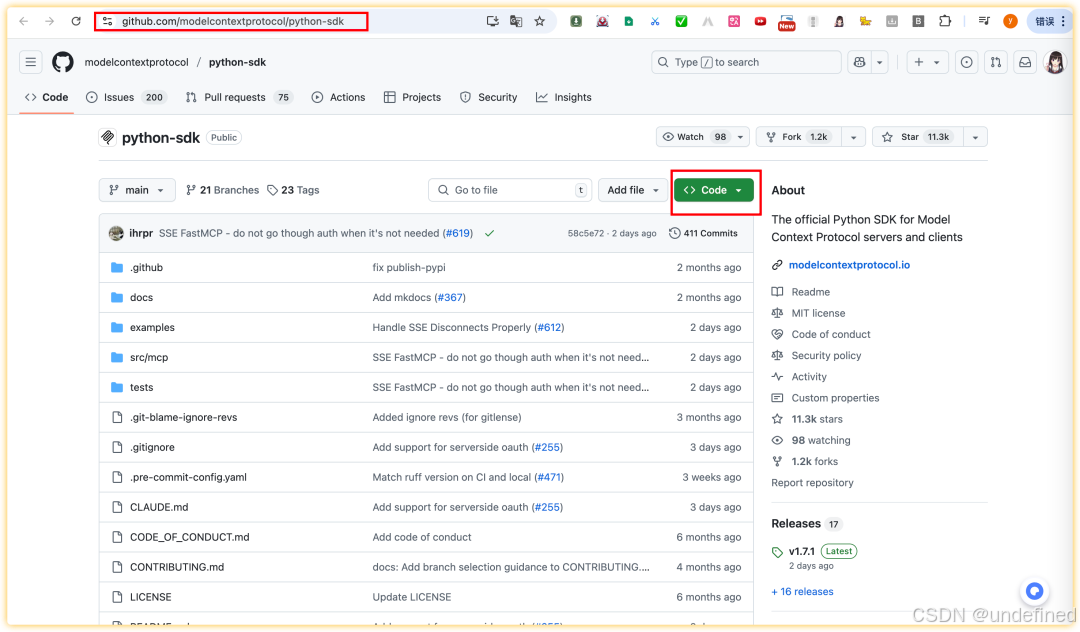The width and height of the screenshot is (1080, 632).
Task: Click the GitHub Octocat logo
Action: pyautogui.click(x=63, y=62)
